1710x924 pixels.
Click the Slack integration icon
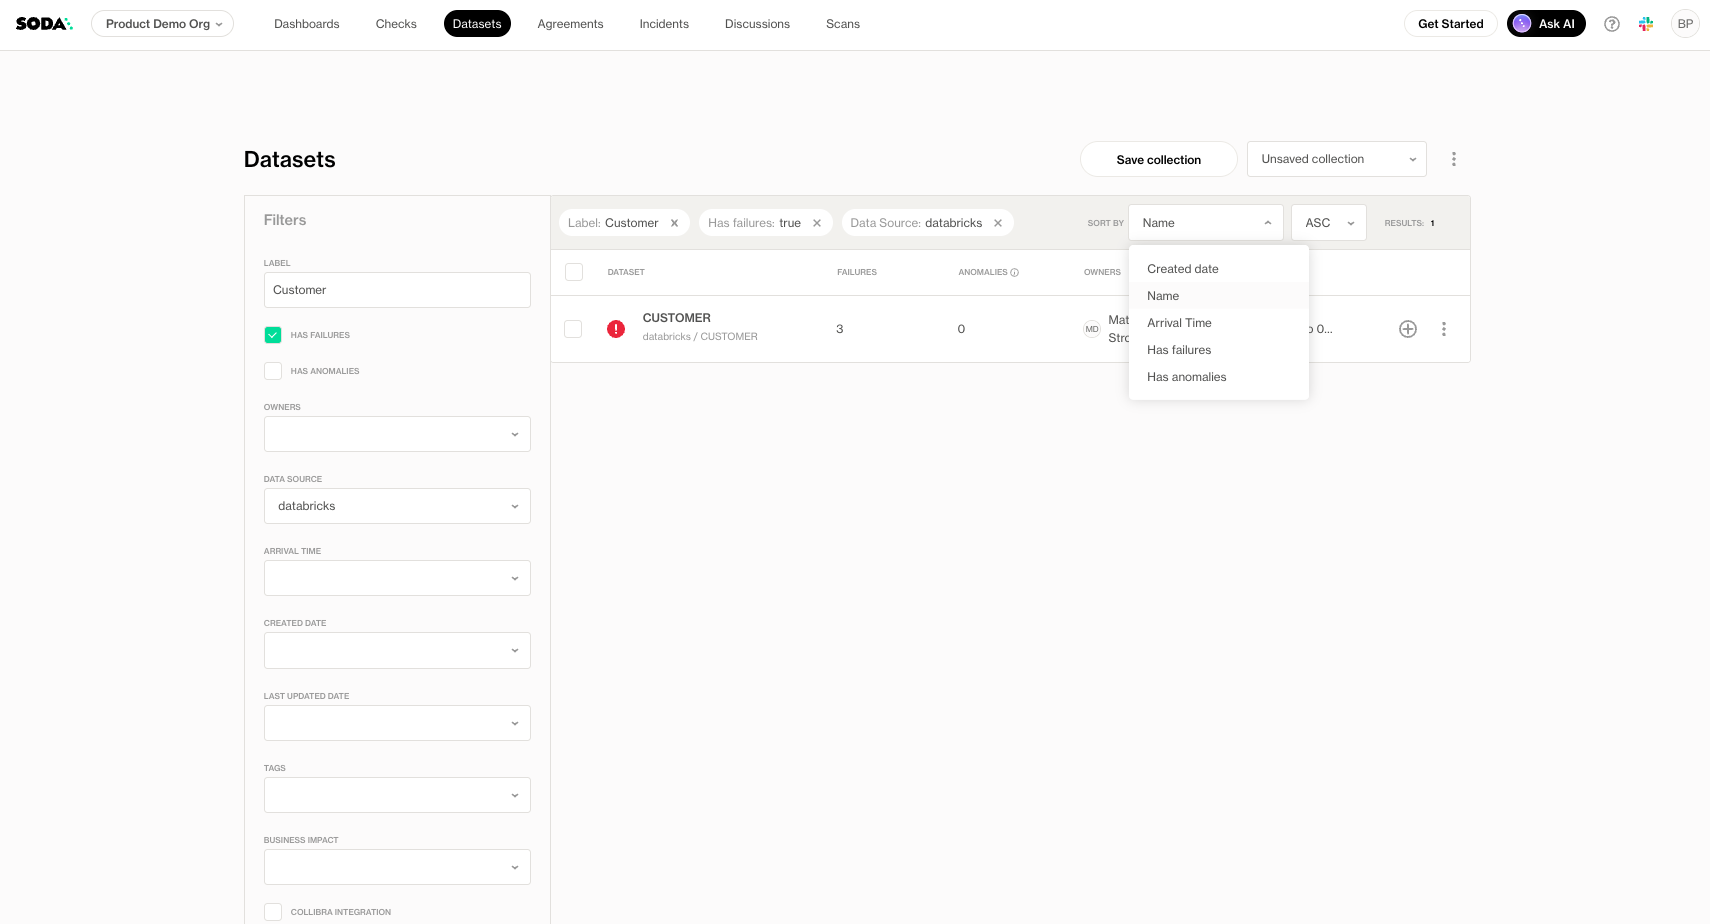click(x=1646, y=24)
